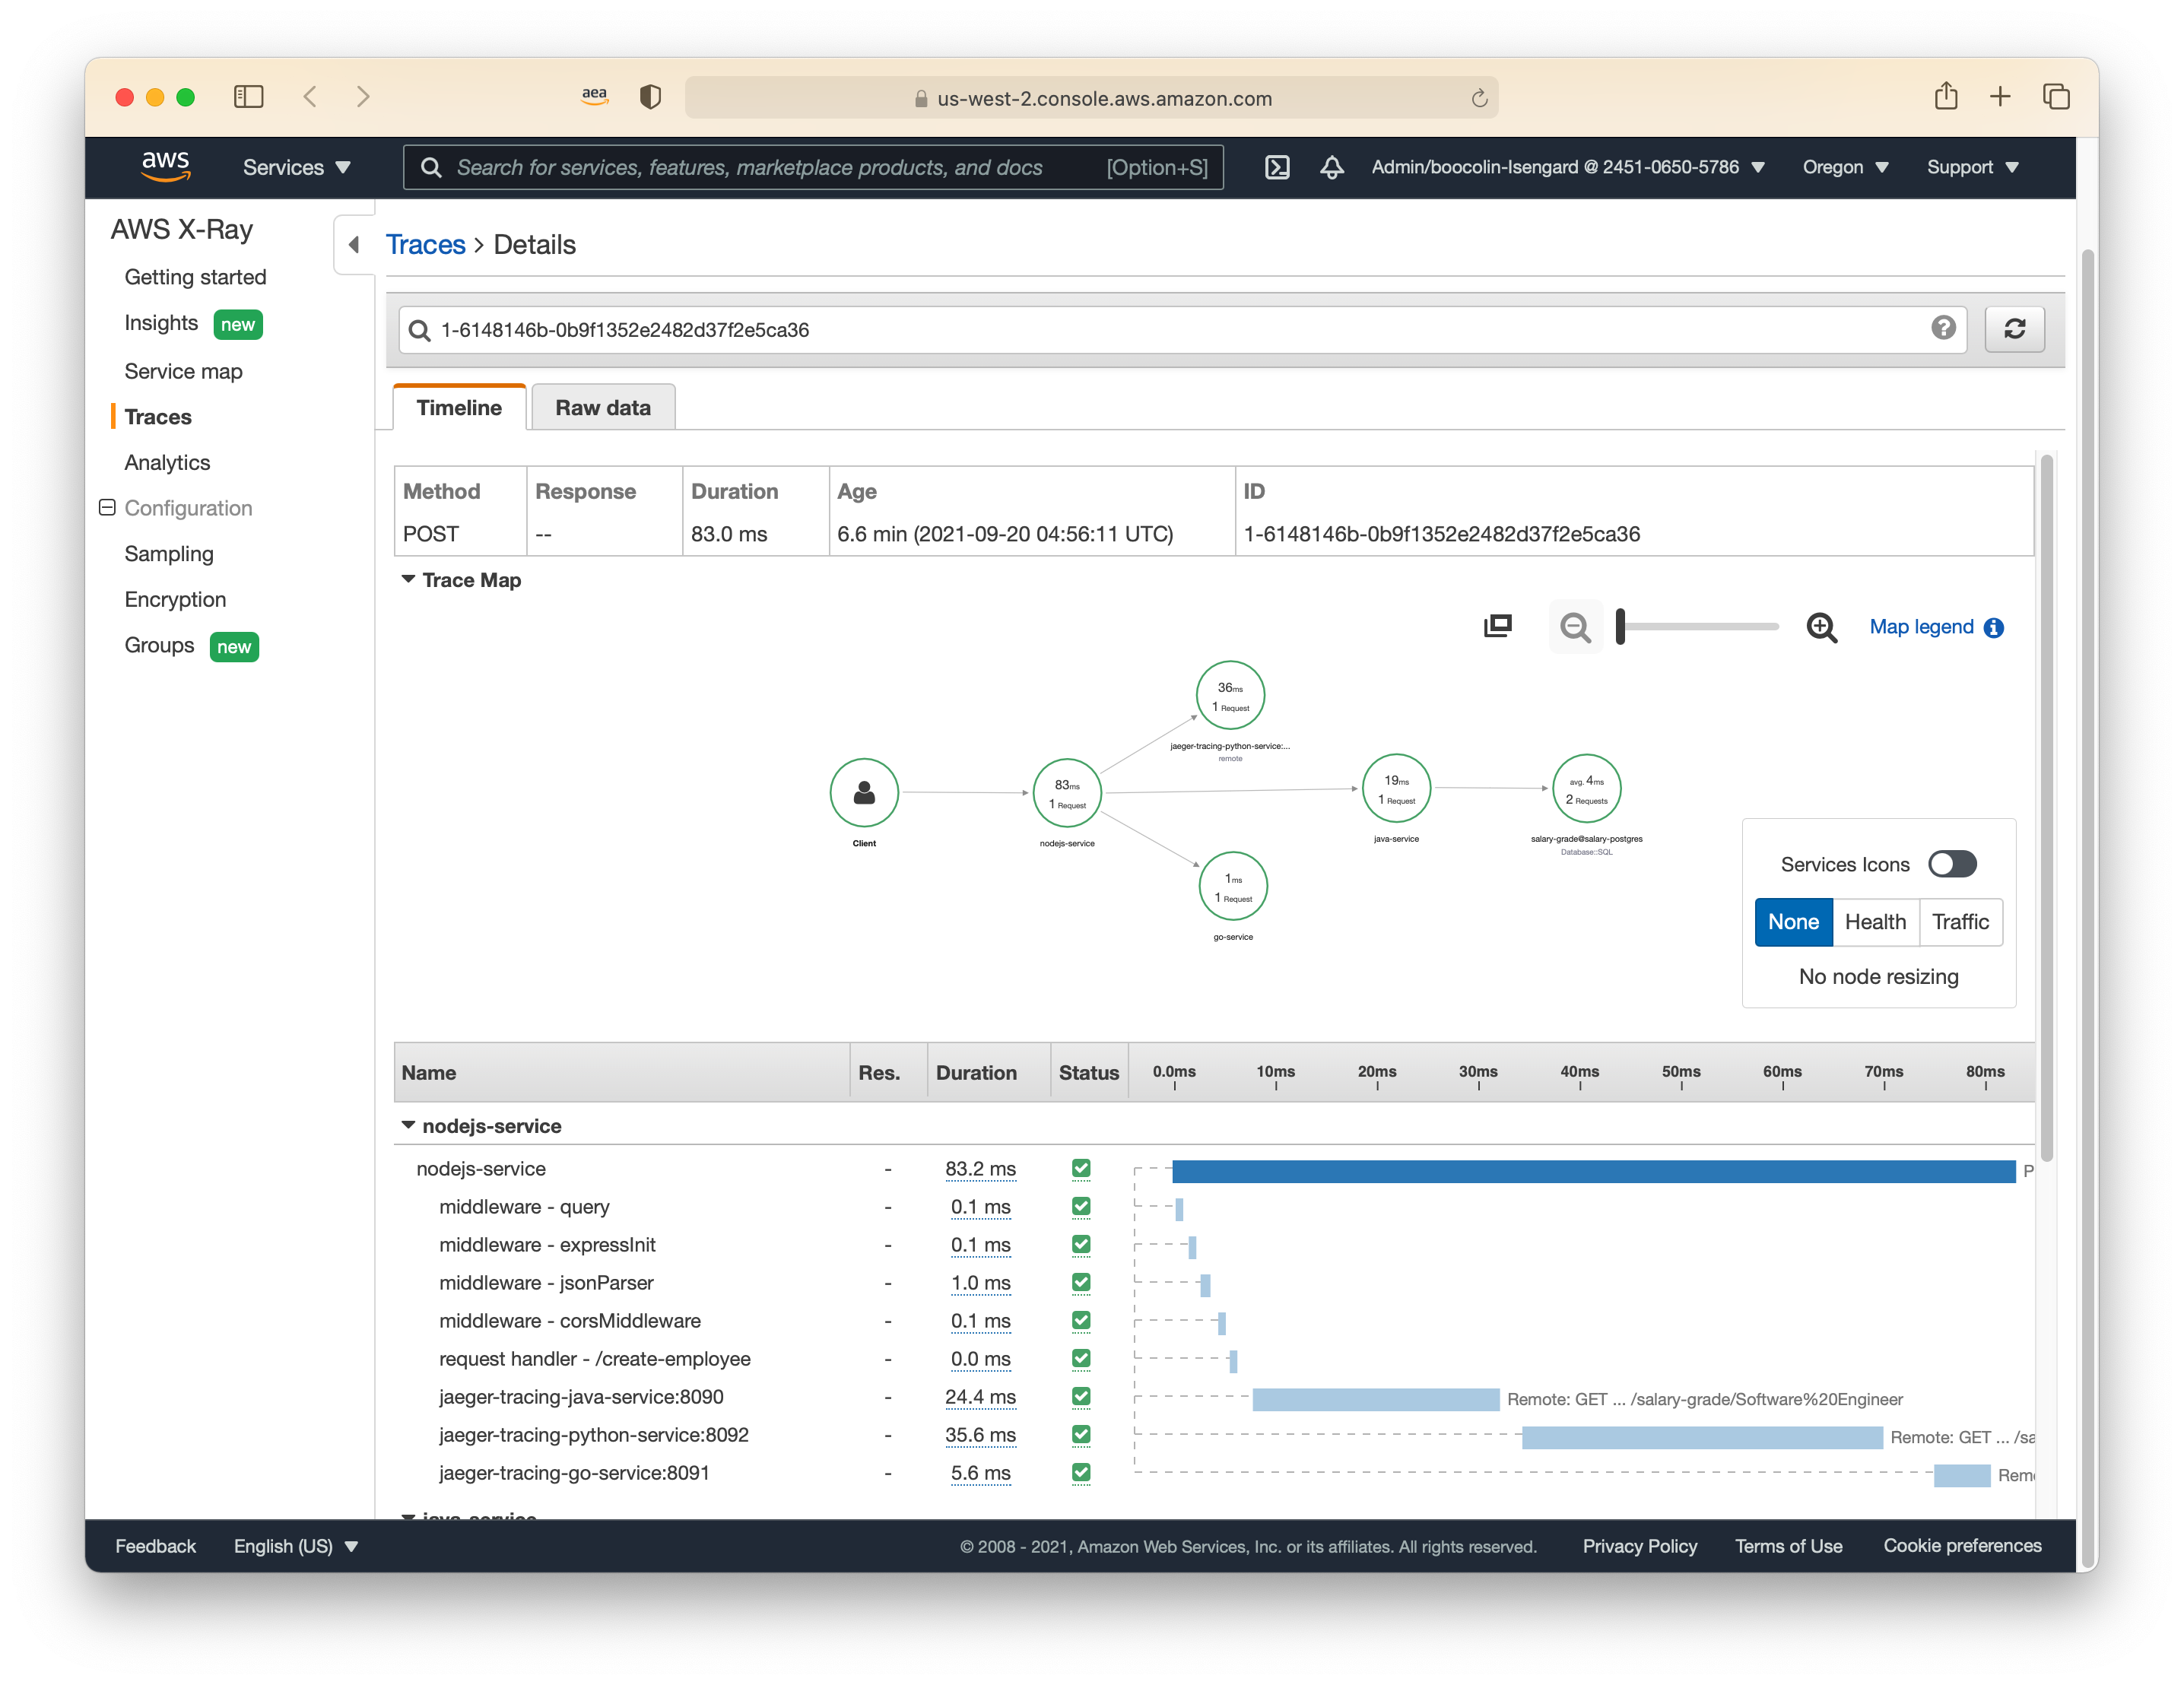Zoom out the trace map
This screenshot has height=1685, width=2184.
tap(1575, 627)
